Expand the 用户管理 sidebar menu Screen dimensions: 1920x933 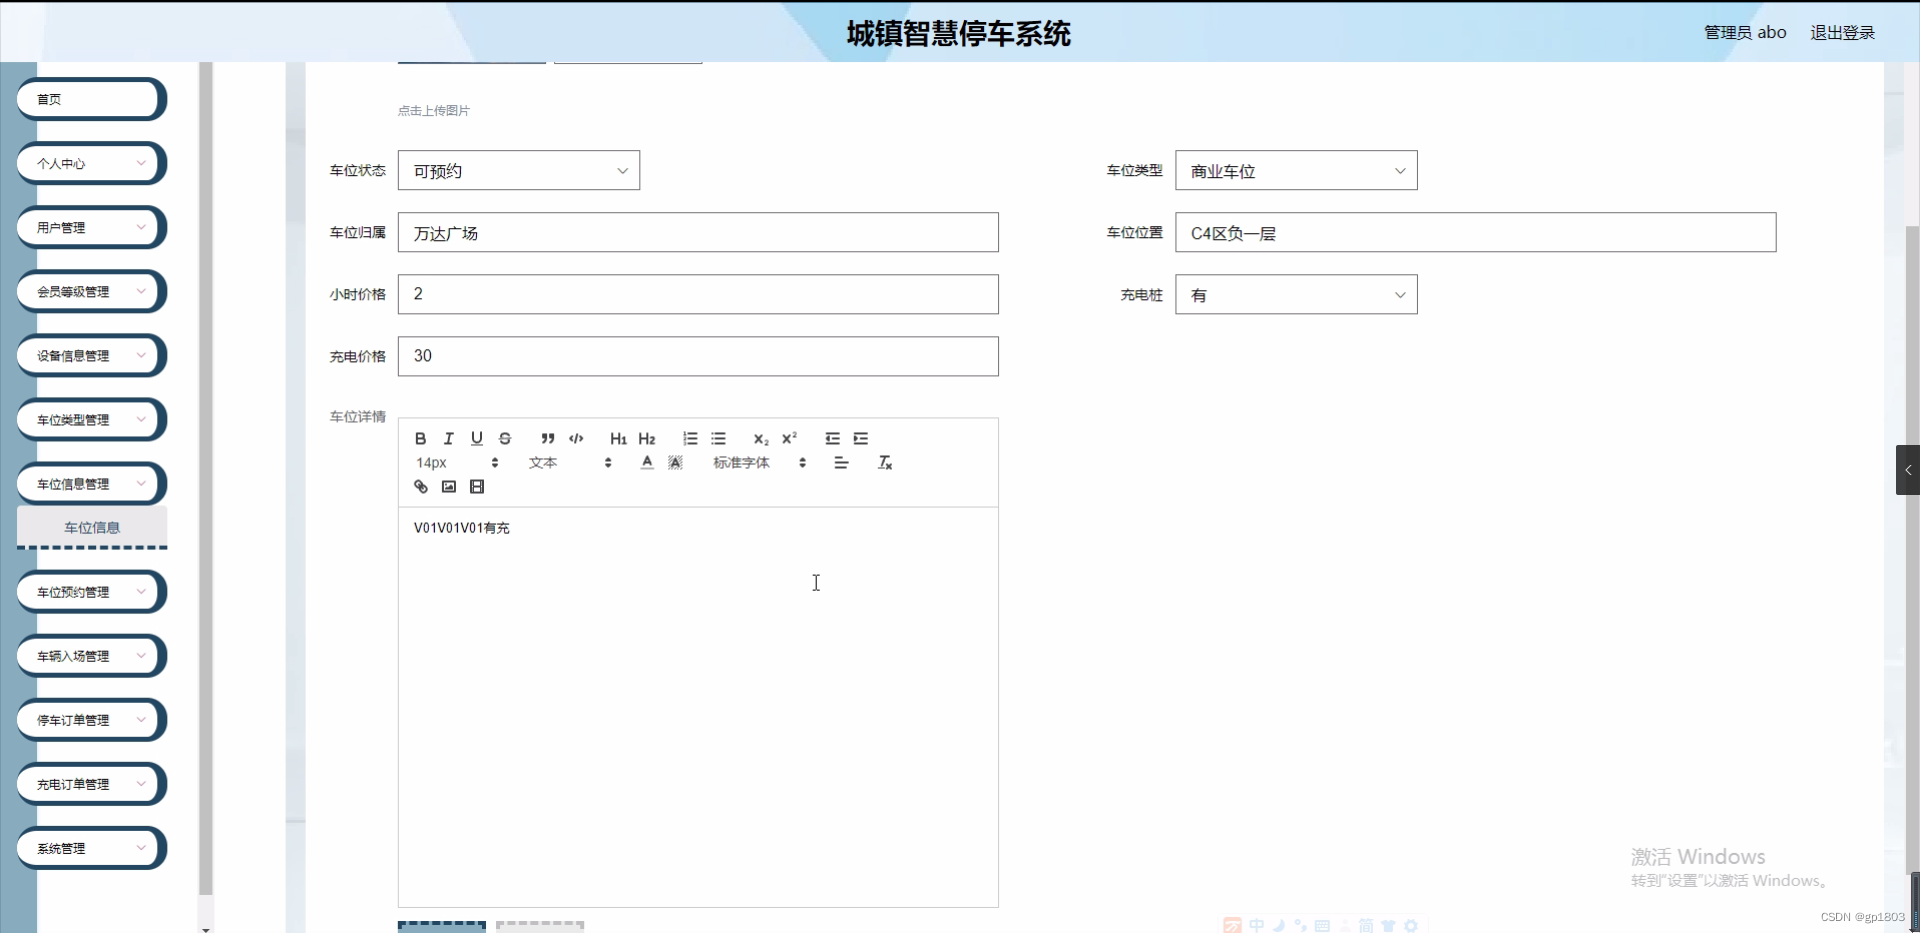click(90, 227)
